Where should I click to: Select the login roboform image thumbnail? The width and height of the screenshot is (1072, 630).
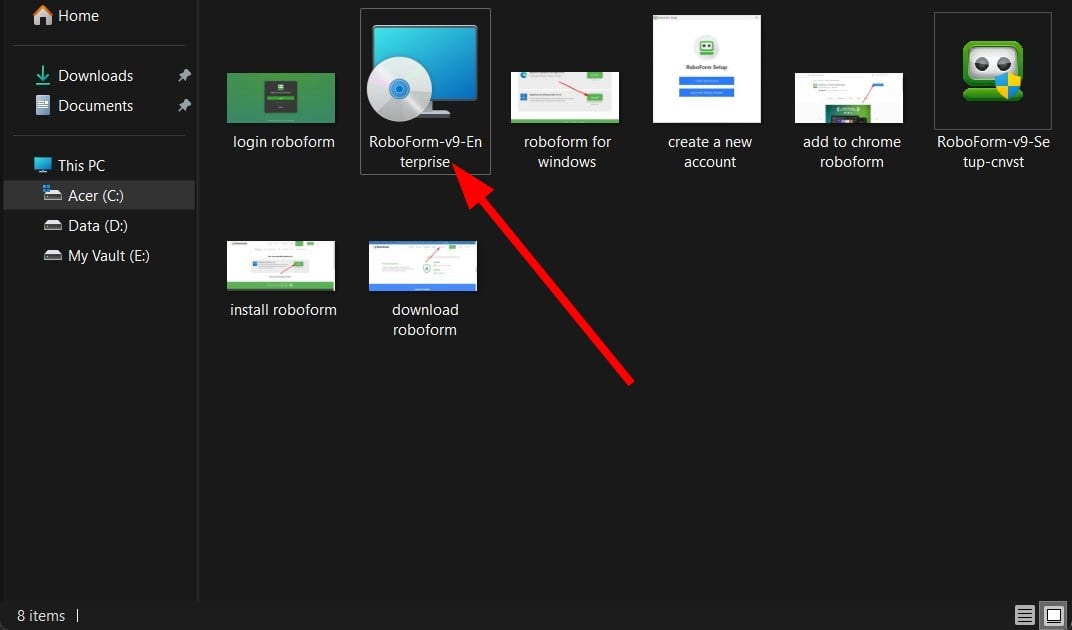click(x=281, y=98)
